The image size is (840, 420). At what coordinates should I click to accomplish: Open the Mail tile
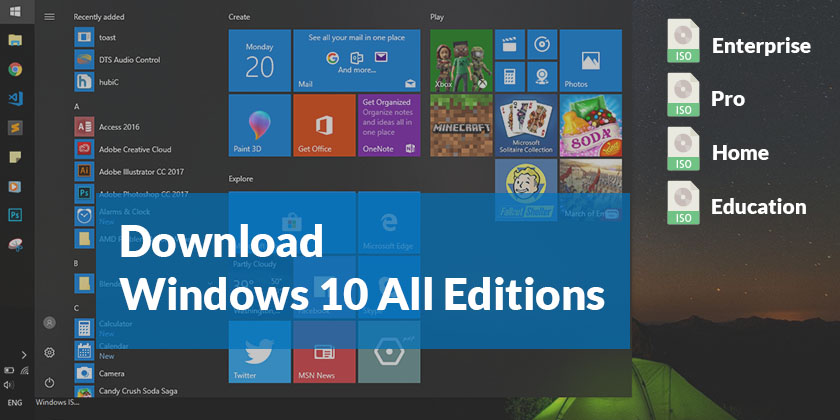(357, 61)
